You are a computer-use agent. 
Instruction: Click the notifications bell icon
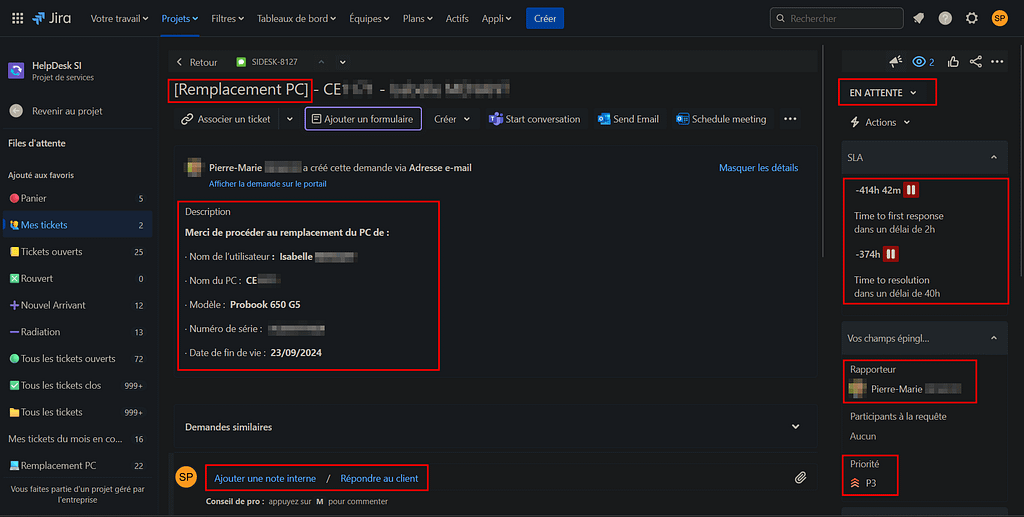point(918,18)
